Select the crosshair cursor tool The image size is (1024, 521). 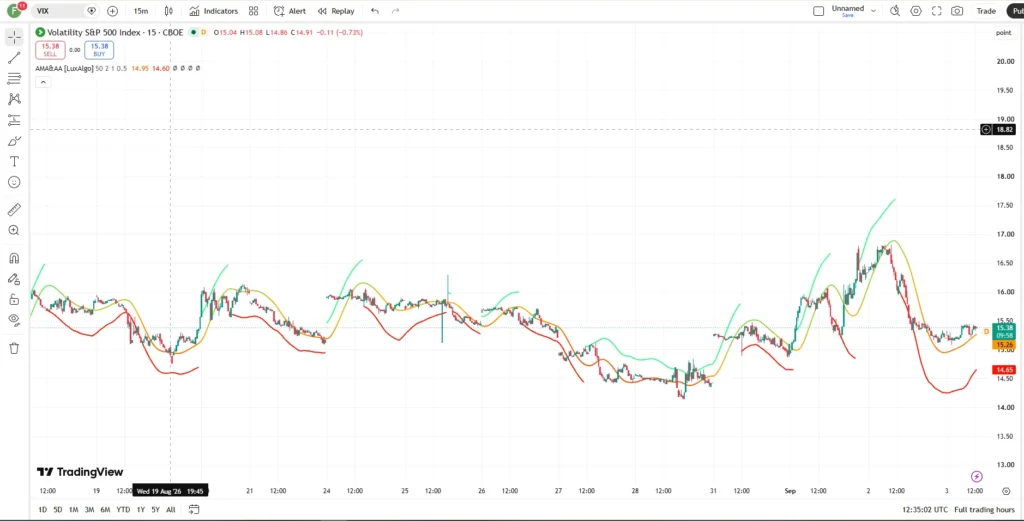click(x=14, y=37)
